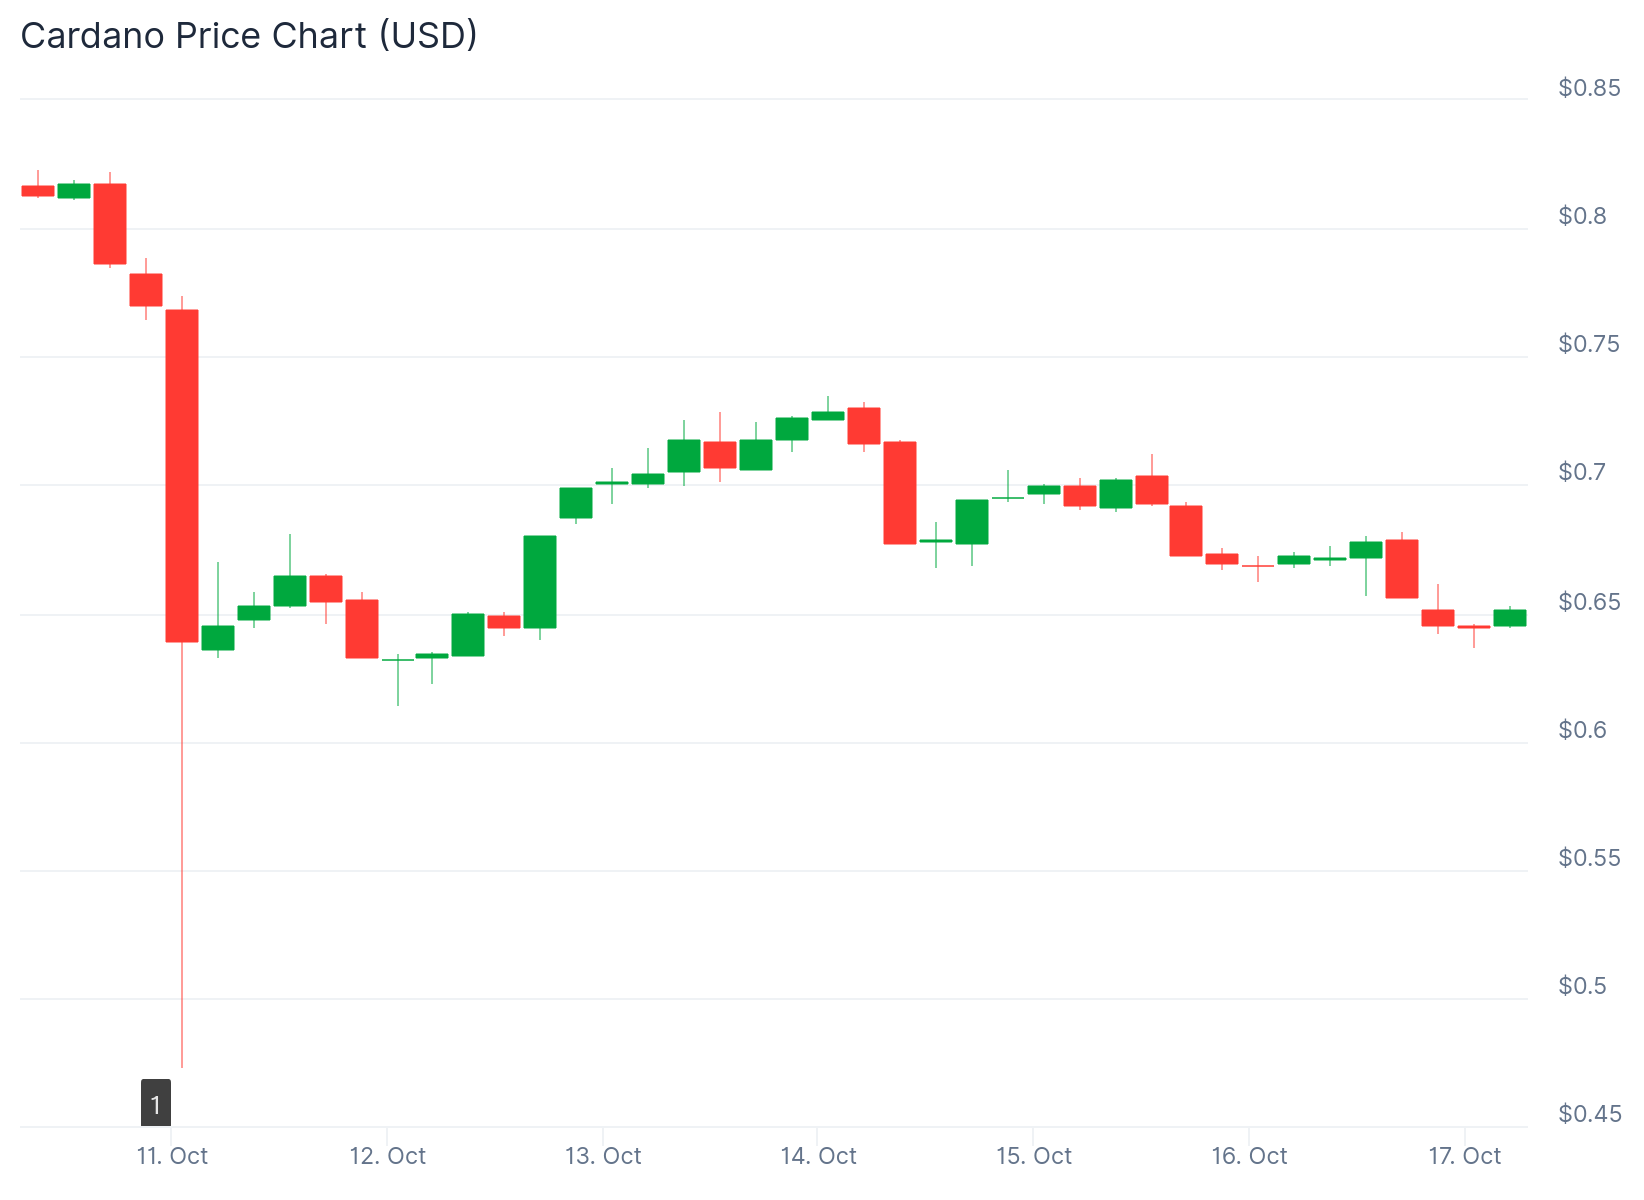Select the $0.6 price axis label
Screen dimensions: 1644x1200
pyautogui.click(x=1582, y=730)
